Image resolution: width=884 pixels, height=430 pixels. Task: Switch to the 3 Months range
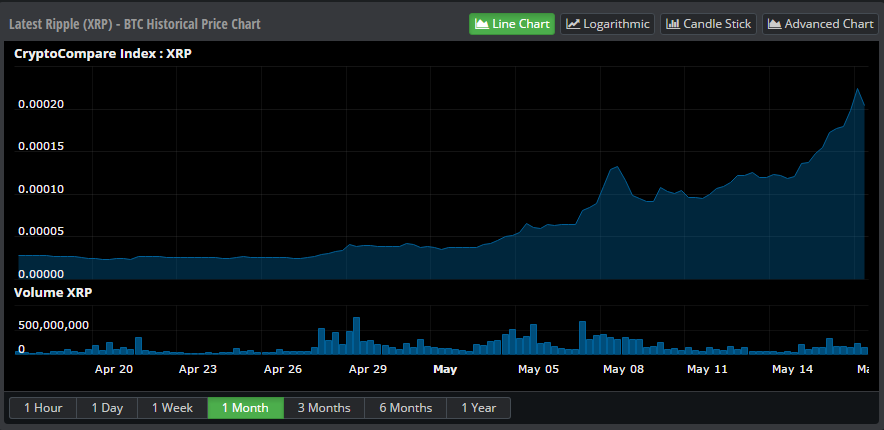[323, 408]
